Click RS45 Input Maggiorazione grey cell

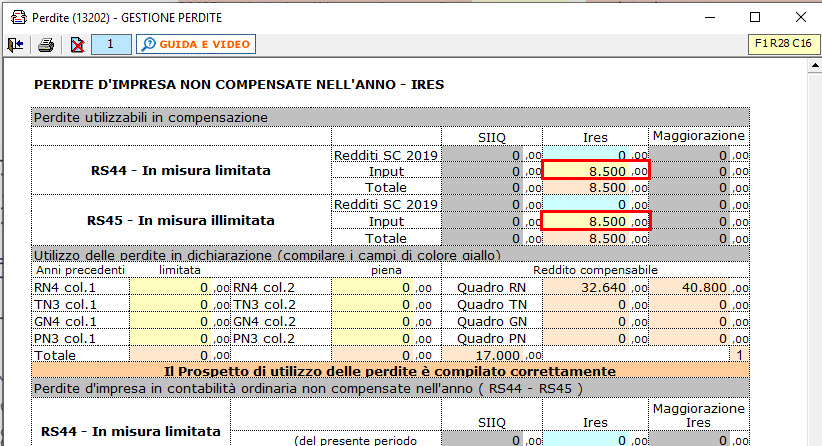coord(699,221)
